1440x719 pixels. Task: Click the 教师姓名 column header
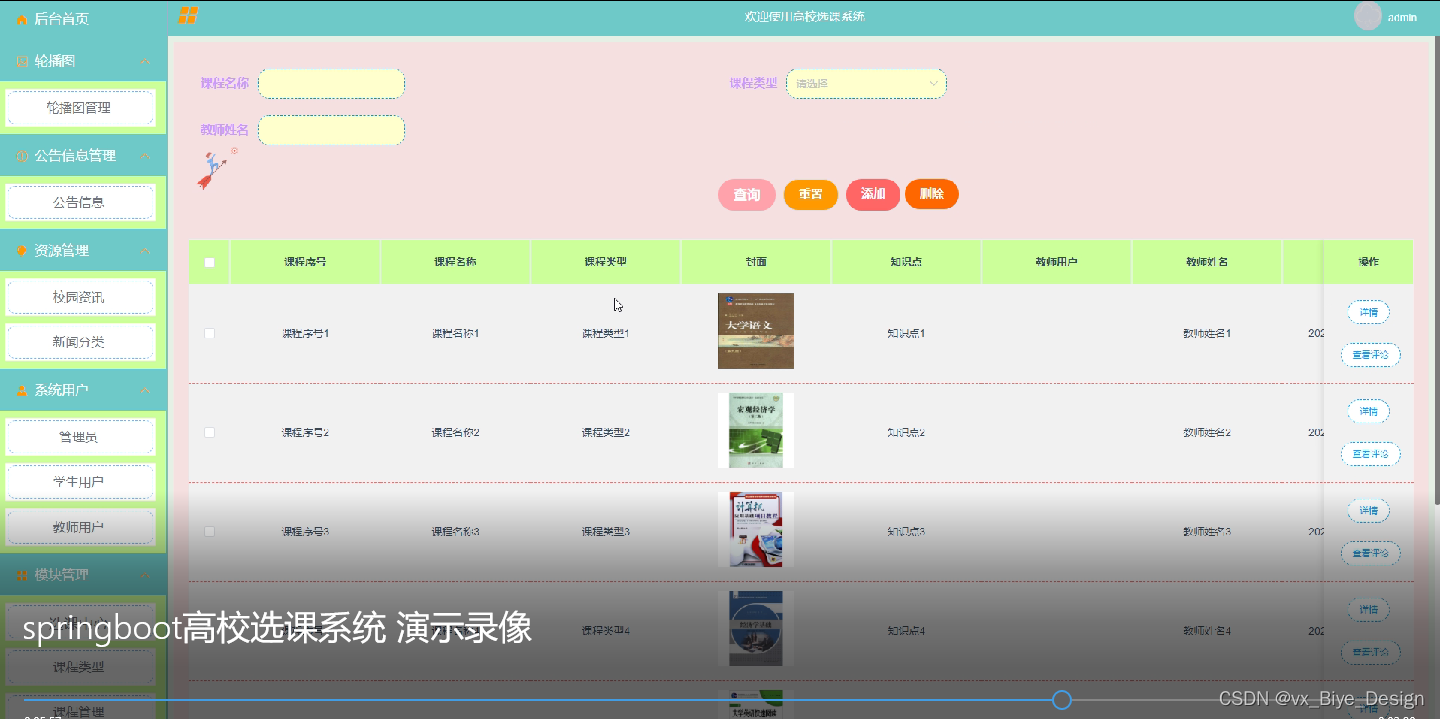point(1206,262)
